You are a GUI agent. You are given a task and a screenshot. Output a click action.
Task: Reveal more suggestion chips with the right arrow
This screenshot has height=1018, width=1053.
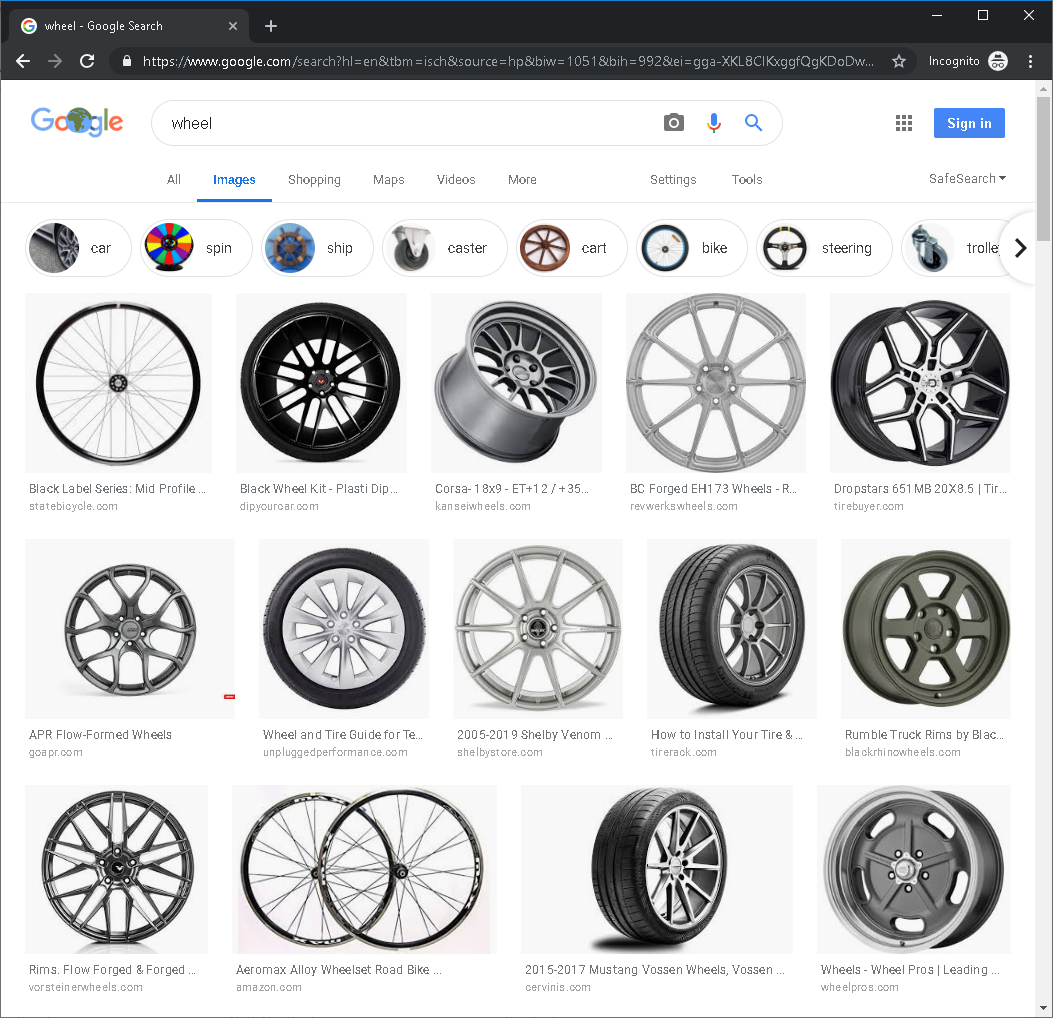[x=1019, y=247]
